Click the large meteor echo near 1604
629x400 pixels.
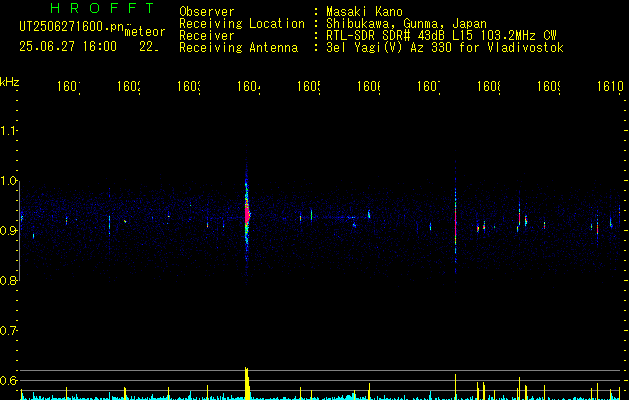point(247,215)
